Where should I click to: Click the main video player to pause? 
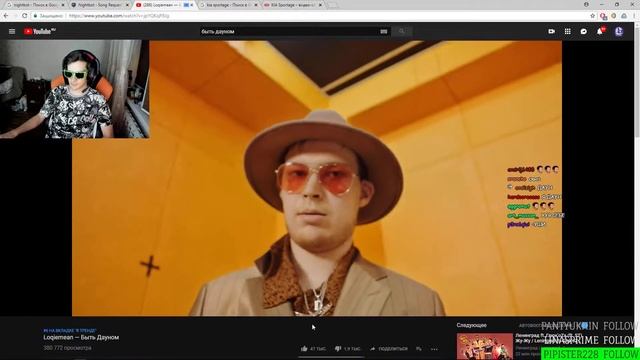(317, 178)
